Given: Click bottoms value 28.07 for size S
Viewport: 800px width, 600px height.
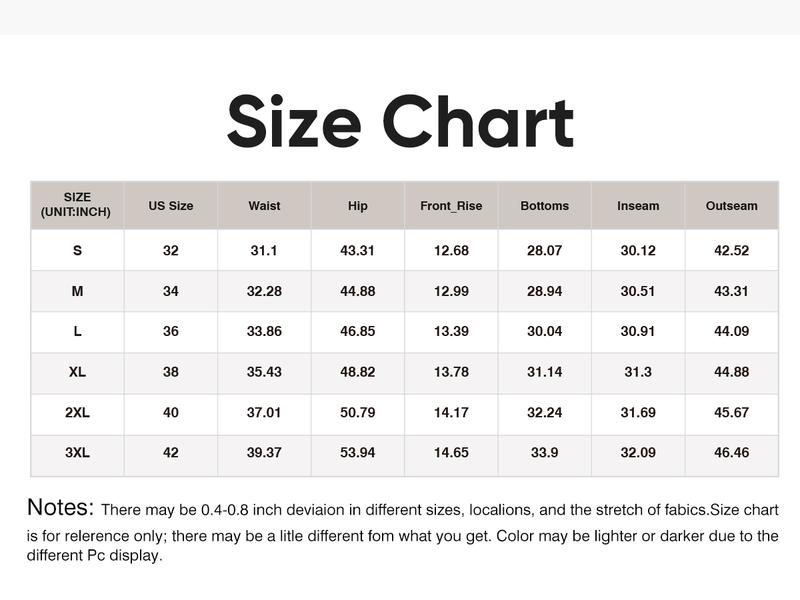Looking at the screenshot, I should pos(544,250).
